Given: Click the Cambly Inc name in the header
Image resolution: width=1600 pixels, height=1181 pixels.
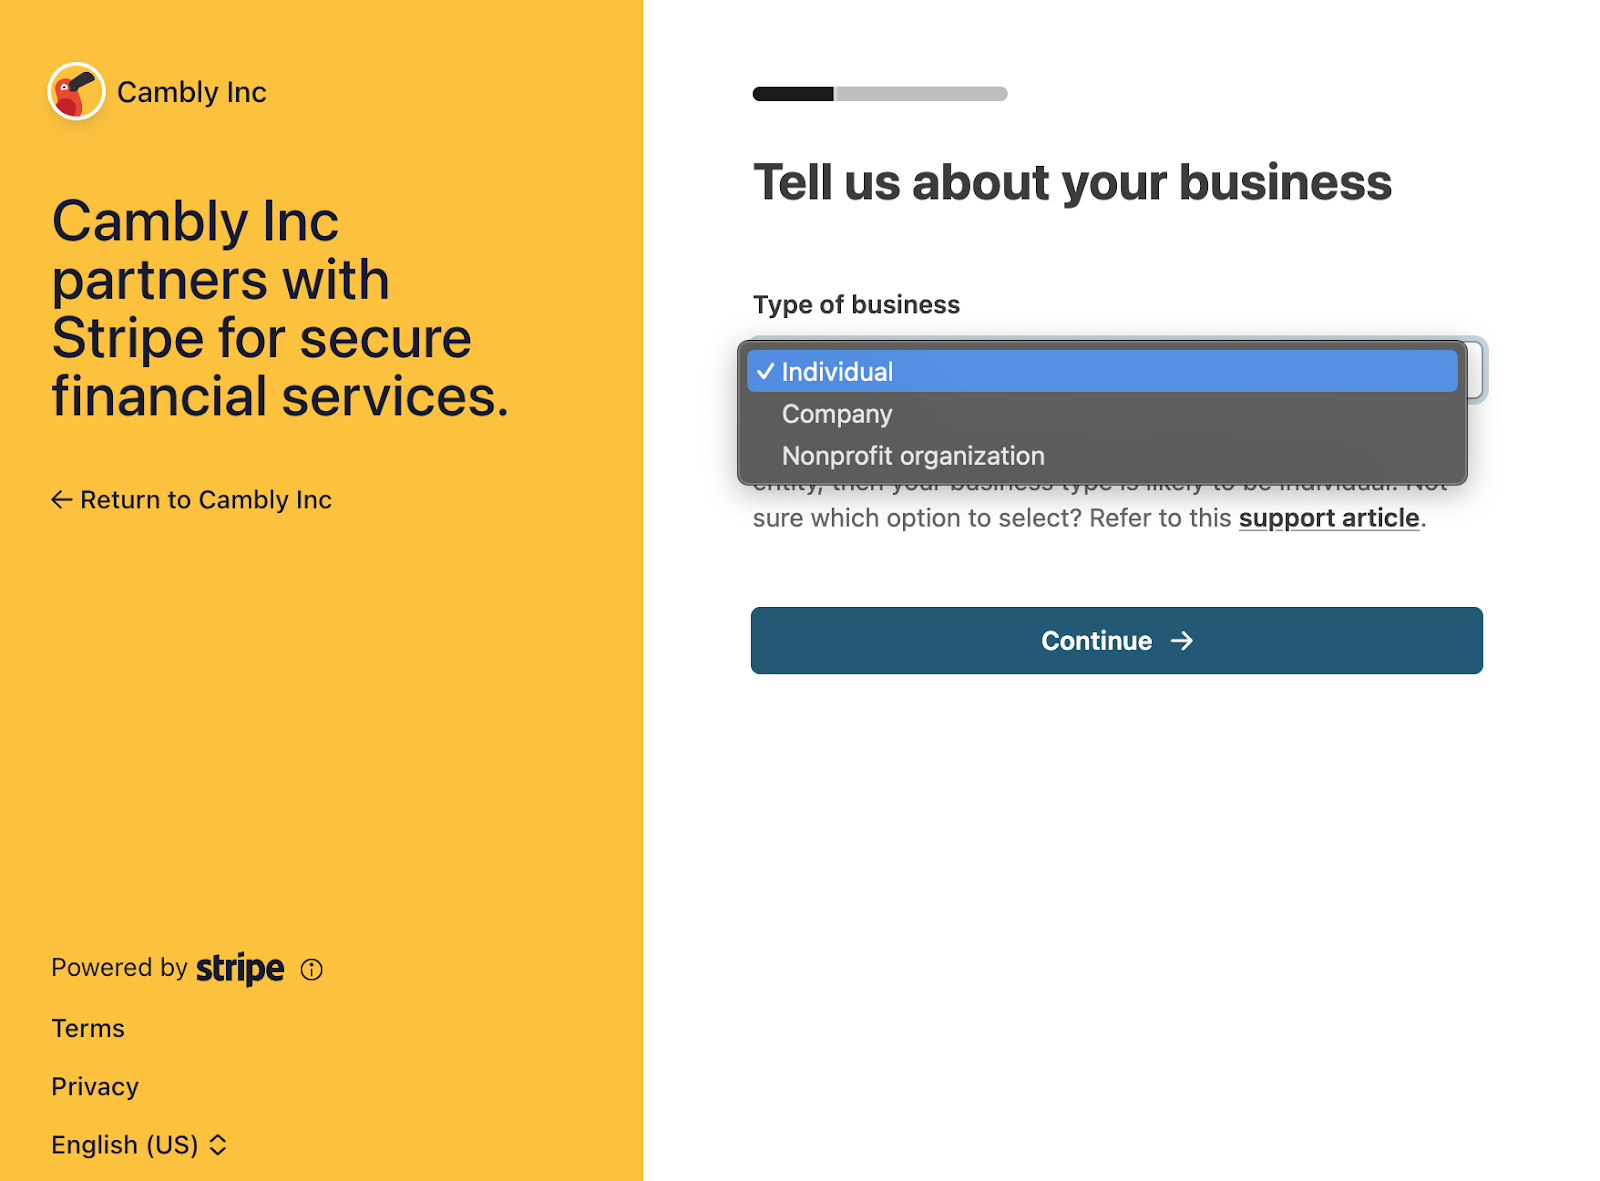Looking at the screenshot, I should pyautogui.click(x=192, y=92).
